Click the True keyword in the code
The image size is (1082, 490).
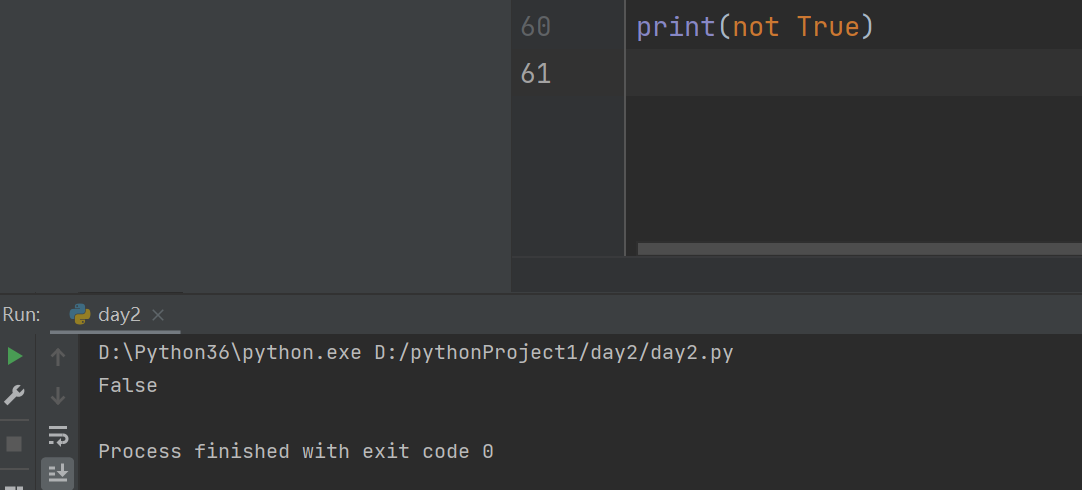click(x=829, y=27)
